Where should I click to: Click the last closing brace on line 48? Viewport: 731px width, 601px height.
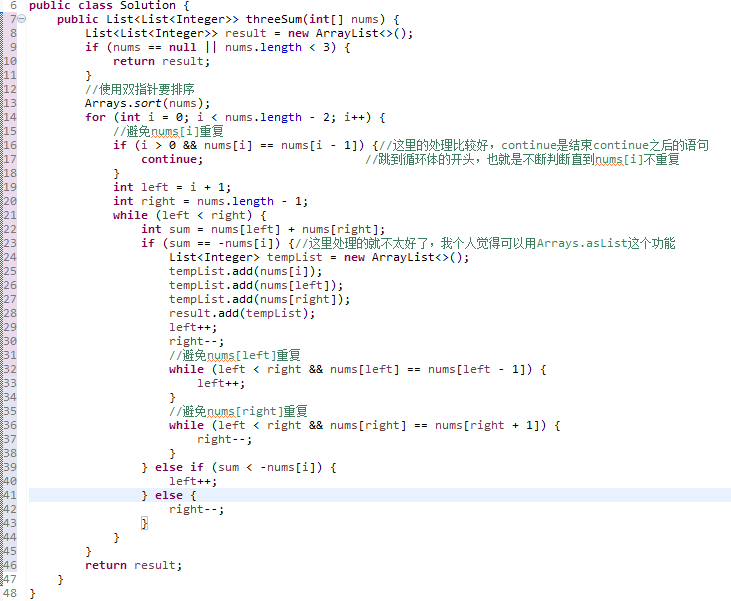coord(32,593)
